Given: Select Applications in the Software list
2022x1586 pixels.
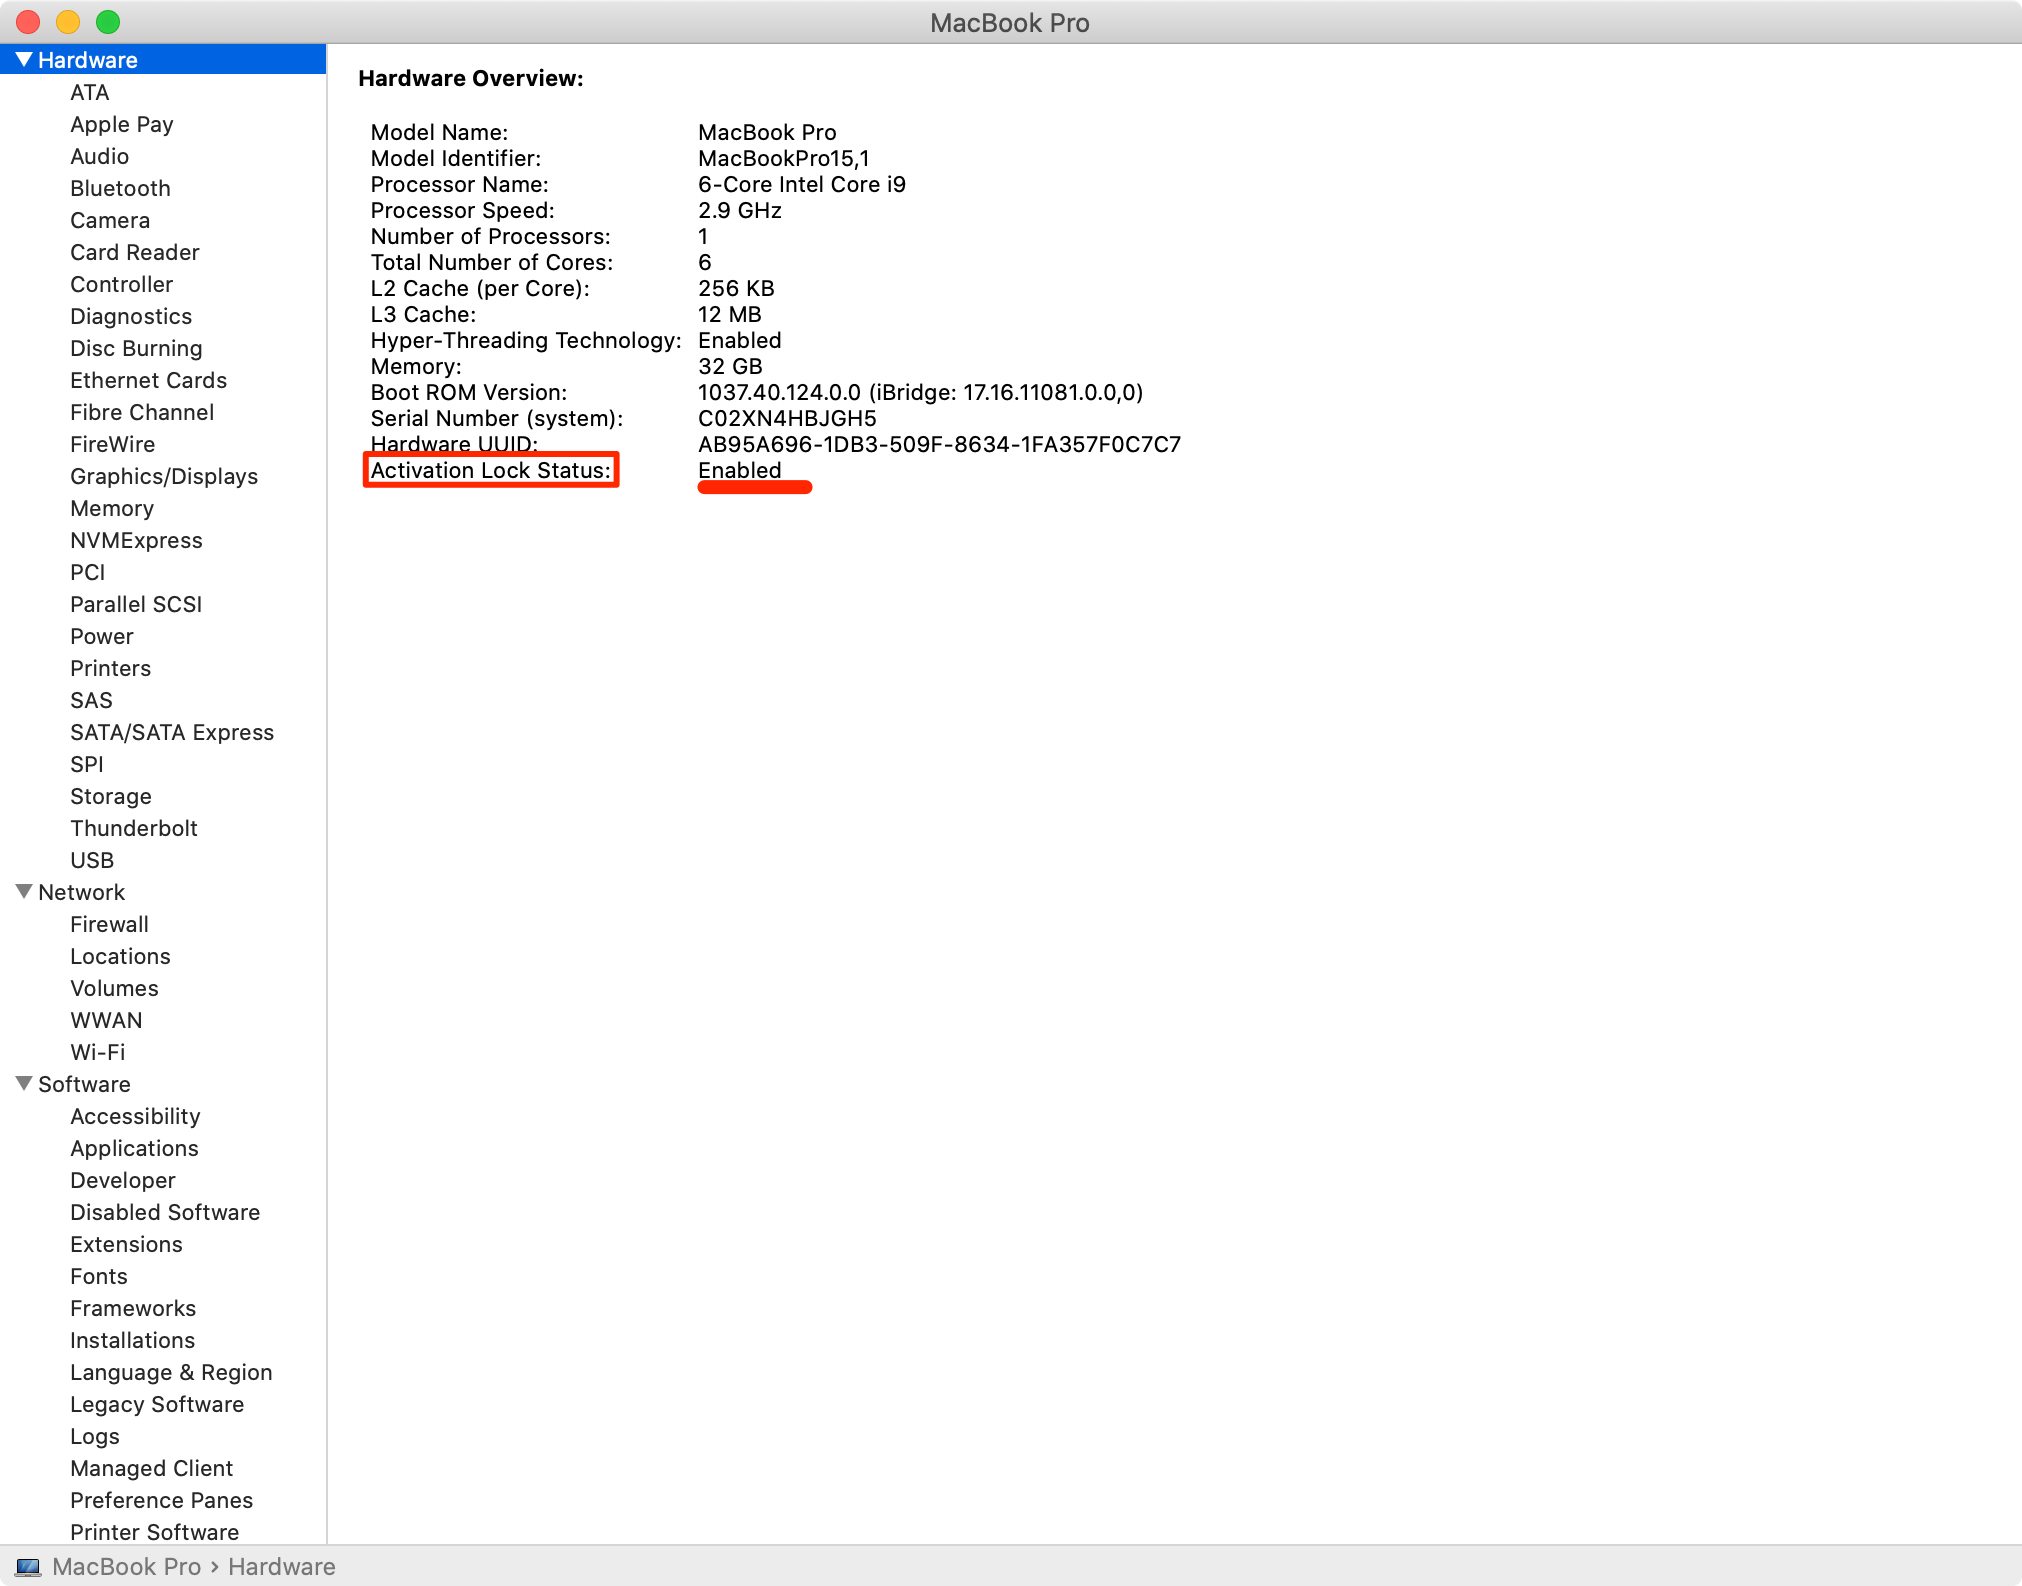Looking at the screenshot, I should pyautogui.click(x=135, y=1148).
